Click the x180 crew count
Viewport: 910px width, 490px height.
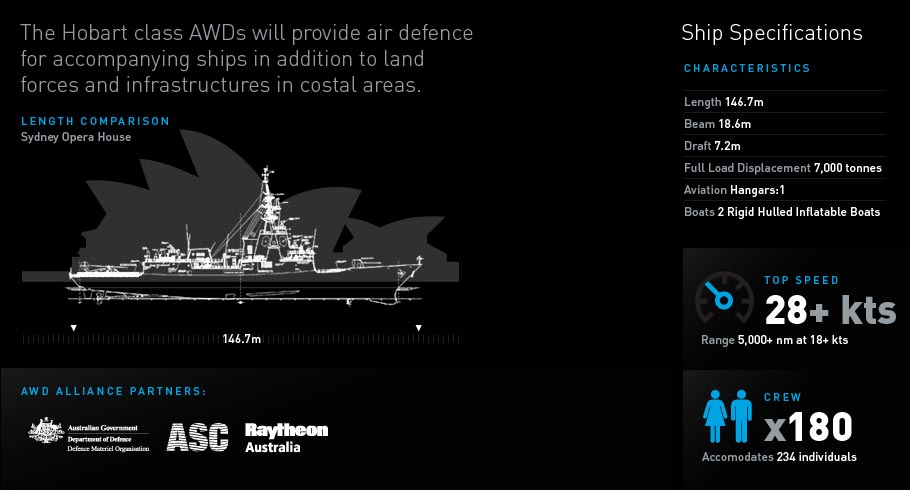[x=808, y=428]
